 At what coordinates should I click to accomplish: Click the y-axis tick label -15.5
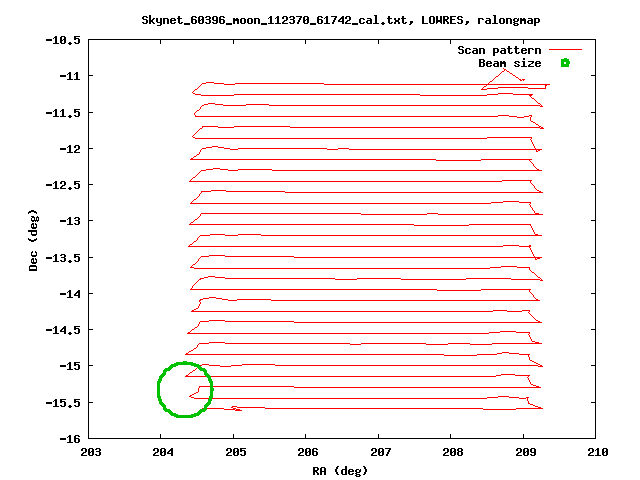[63, 403]
